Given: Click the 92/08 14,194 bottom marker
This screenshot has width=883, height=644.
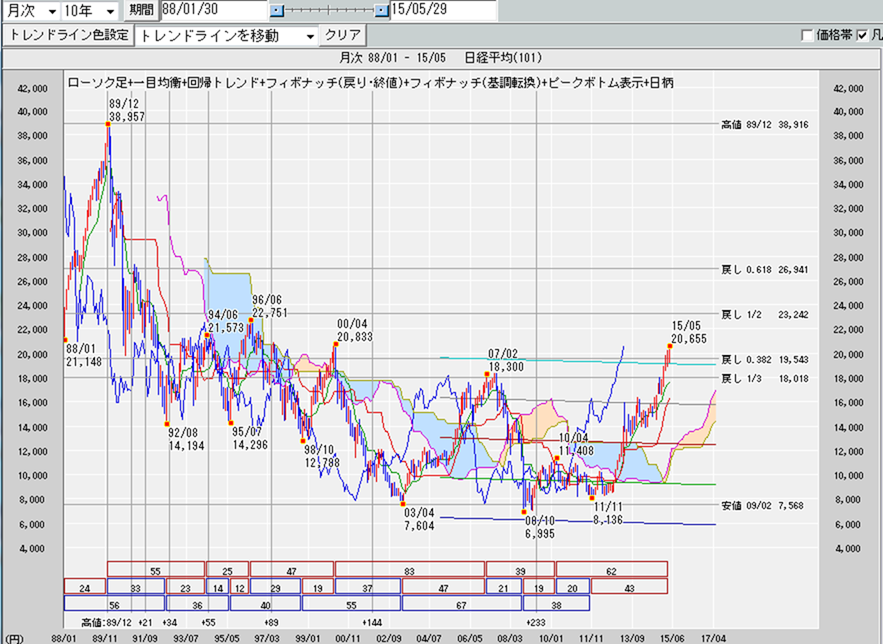Looking at the screenshot, I should 167,424.
